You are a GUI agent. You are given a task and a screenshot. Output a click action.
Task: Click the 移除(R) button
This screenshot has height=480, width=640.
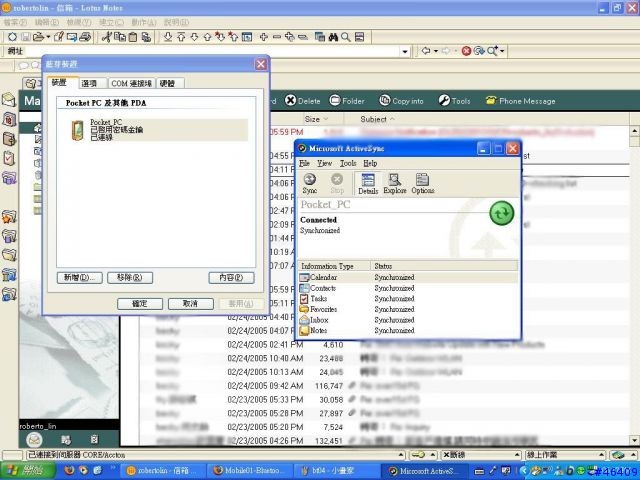(x=130, y=278)
